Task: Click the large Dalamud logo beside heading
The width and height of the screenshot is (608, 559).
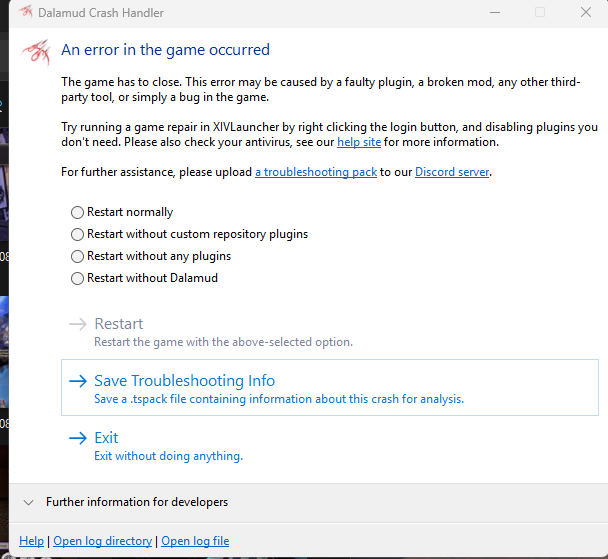Action: (x=36, y=52)
